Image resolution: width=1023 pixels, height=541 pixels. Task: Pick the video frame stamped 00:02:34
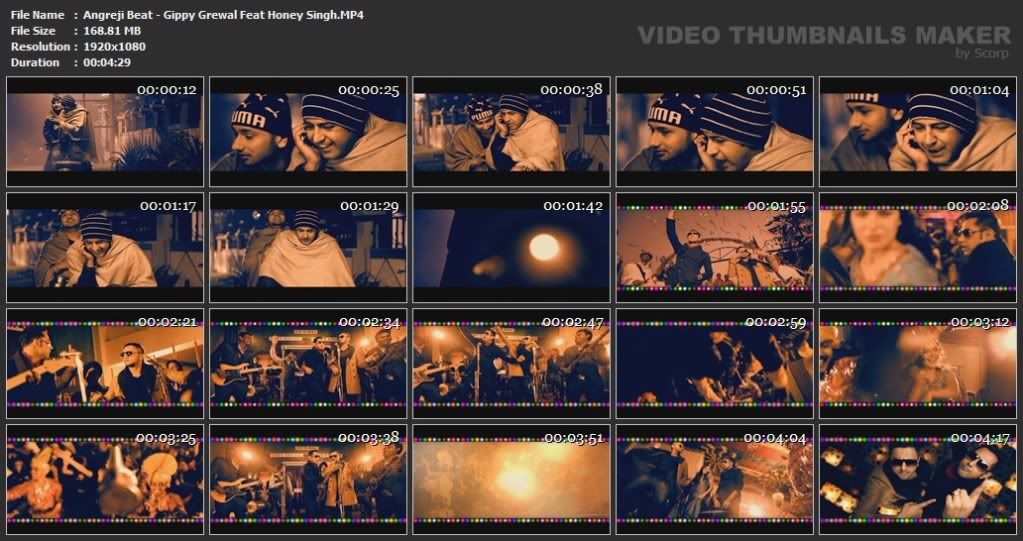[308, 363]
